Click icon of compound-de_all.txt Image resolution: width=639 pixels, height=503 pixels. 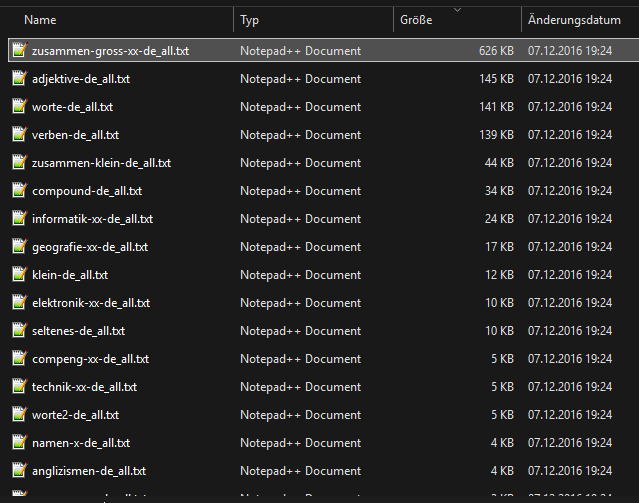(19, 190)
